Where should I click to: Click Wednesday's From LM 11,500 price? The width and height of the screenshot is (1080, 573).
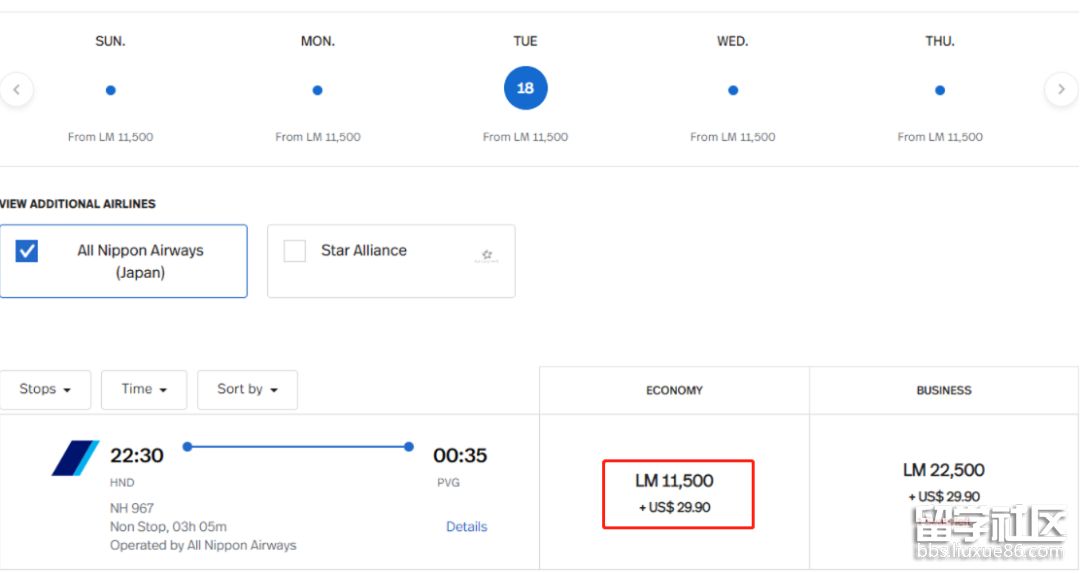pyautogui.click(x=733, y=137)
